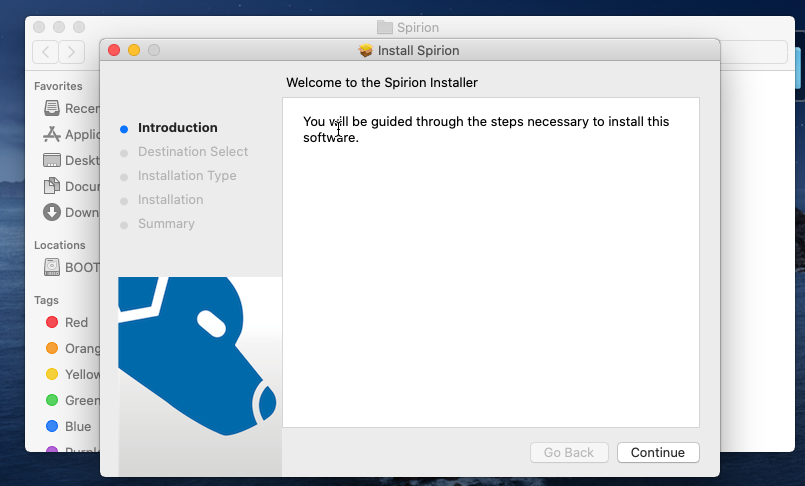Click the Installation Type step

[x=187, y=176]
